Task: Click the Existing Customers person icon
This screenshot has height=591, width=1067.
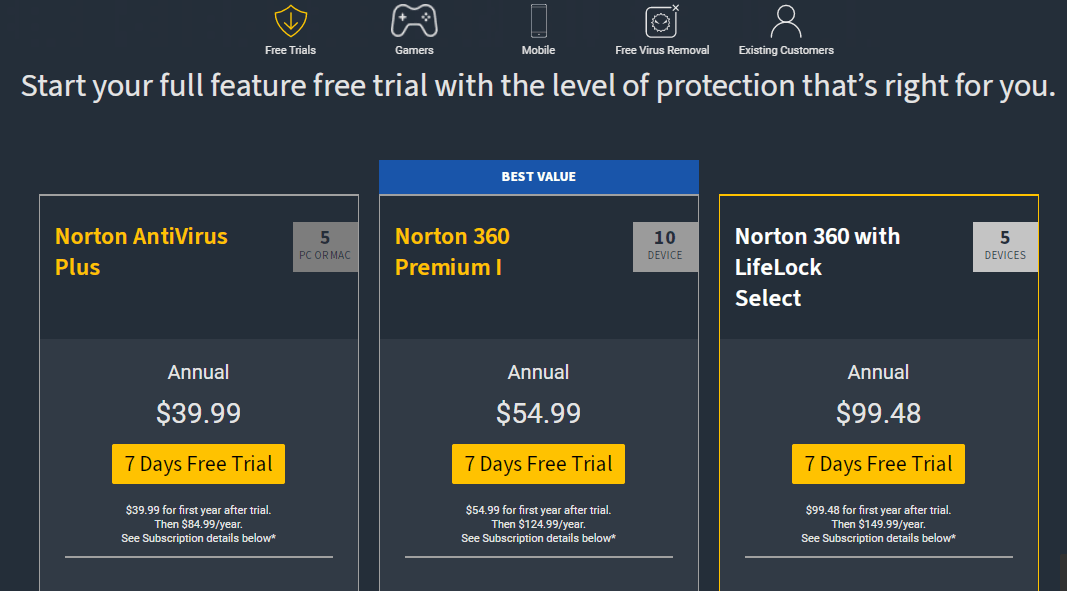Action: (786, 21)
